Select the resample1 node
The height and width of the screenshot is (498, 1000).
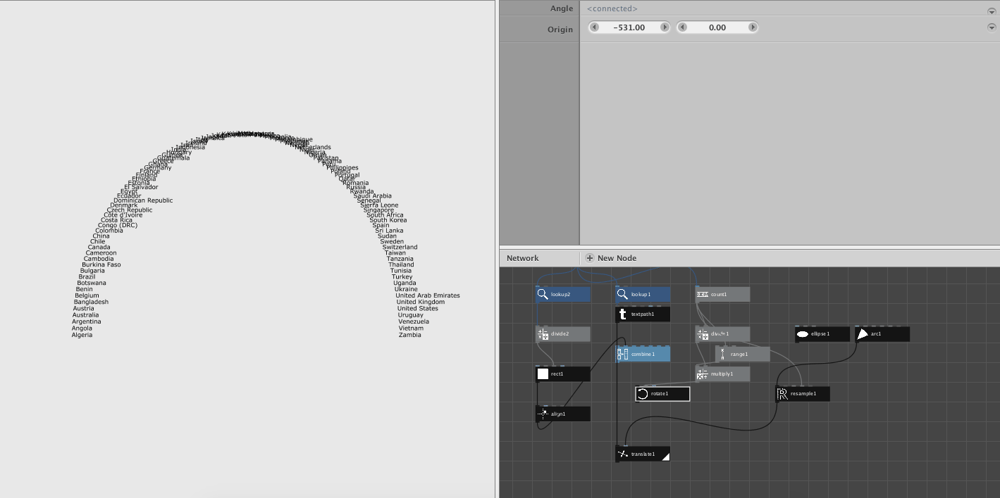coord(802,393)
